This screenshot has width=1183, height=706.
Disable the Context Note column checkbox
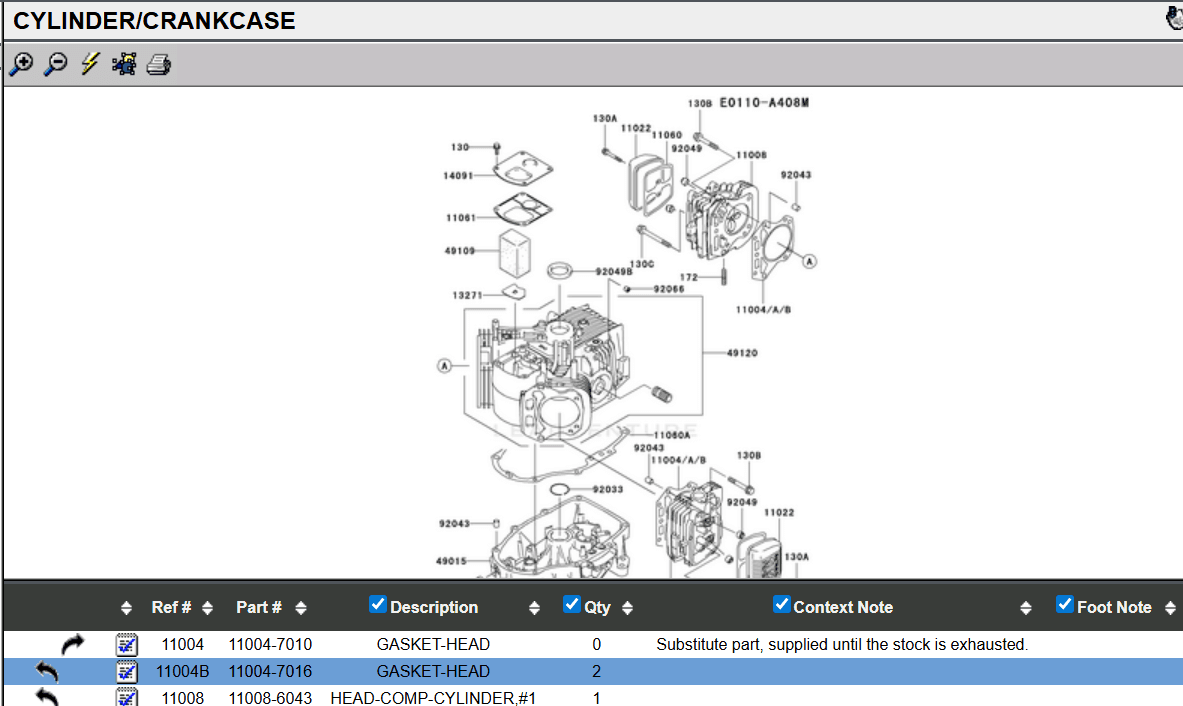click(782, 604)
